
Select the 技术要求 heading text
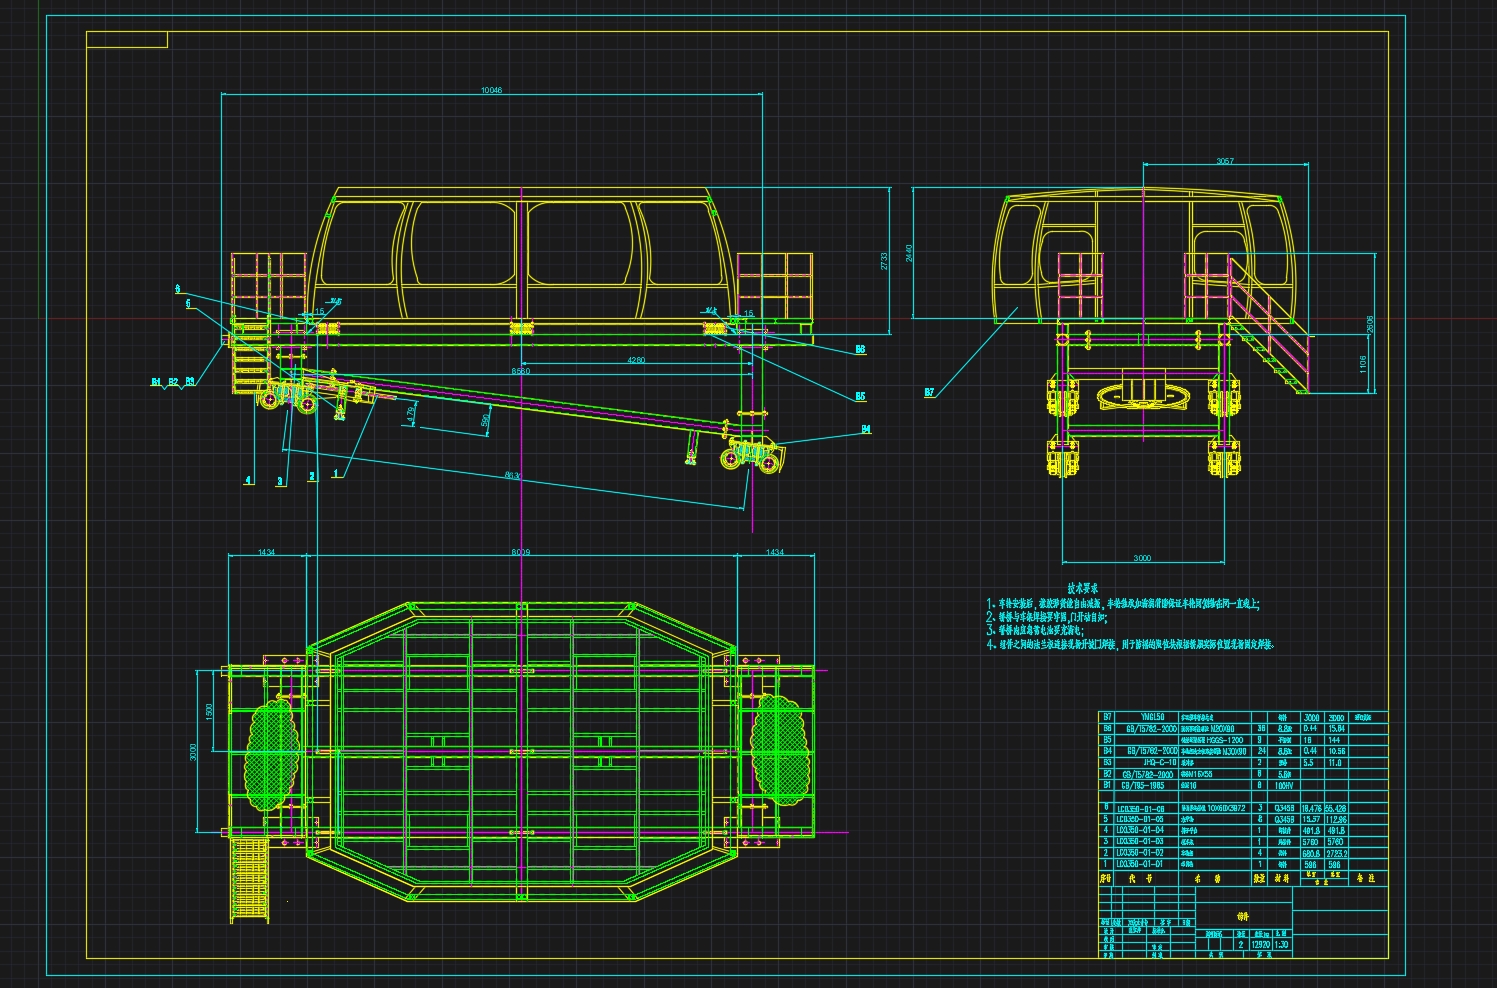(1083, 589)
